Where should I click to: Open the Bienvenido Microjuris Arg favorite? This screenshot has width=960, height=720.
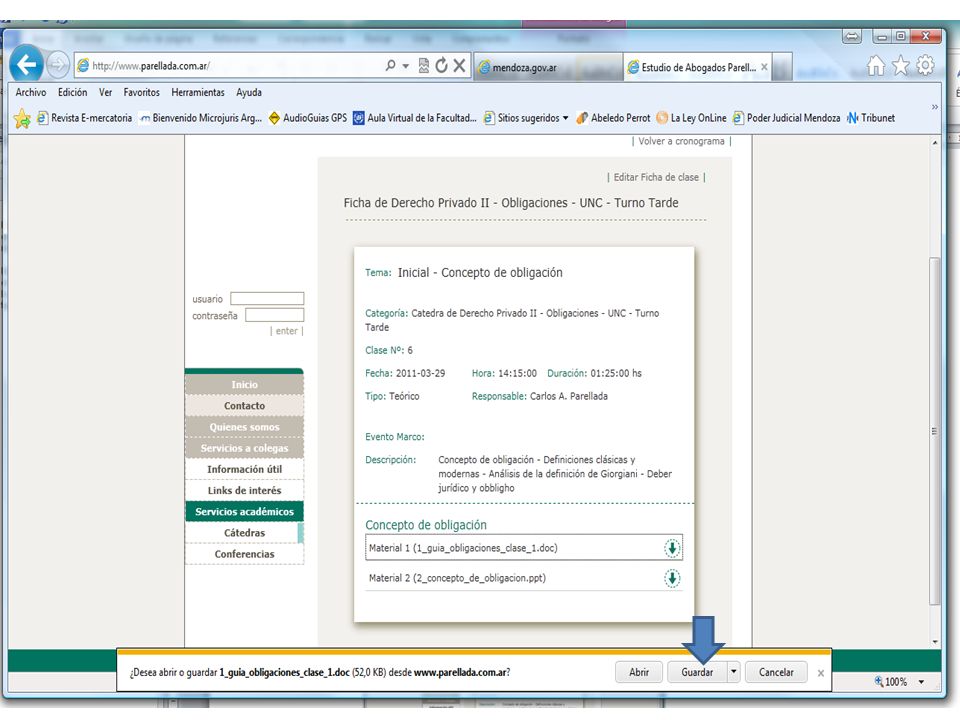[200, 118]
